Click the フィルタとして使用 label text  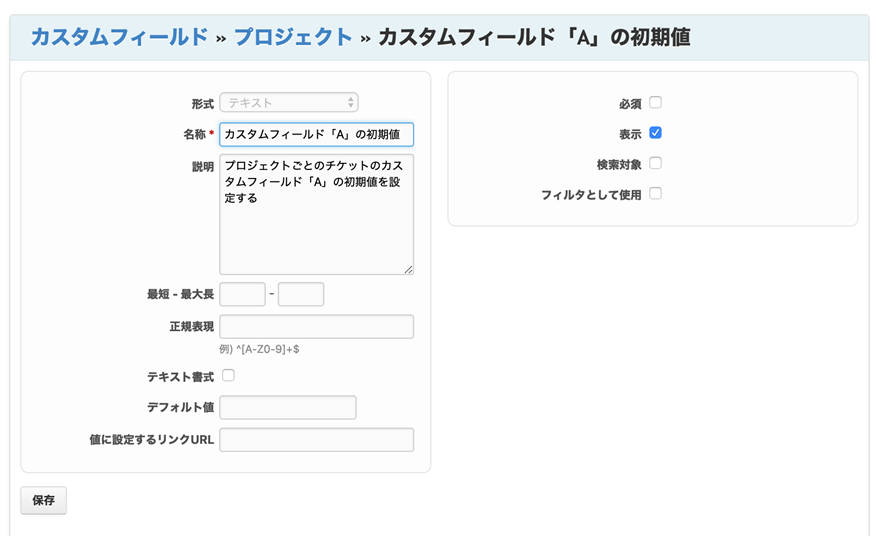[x=591, y=195]
